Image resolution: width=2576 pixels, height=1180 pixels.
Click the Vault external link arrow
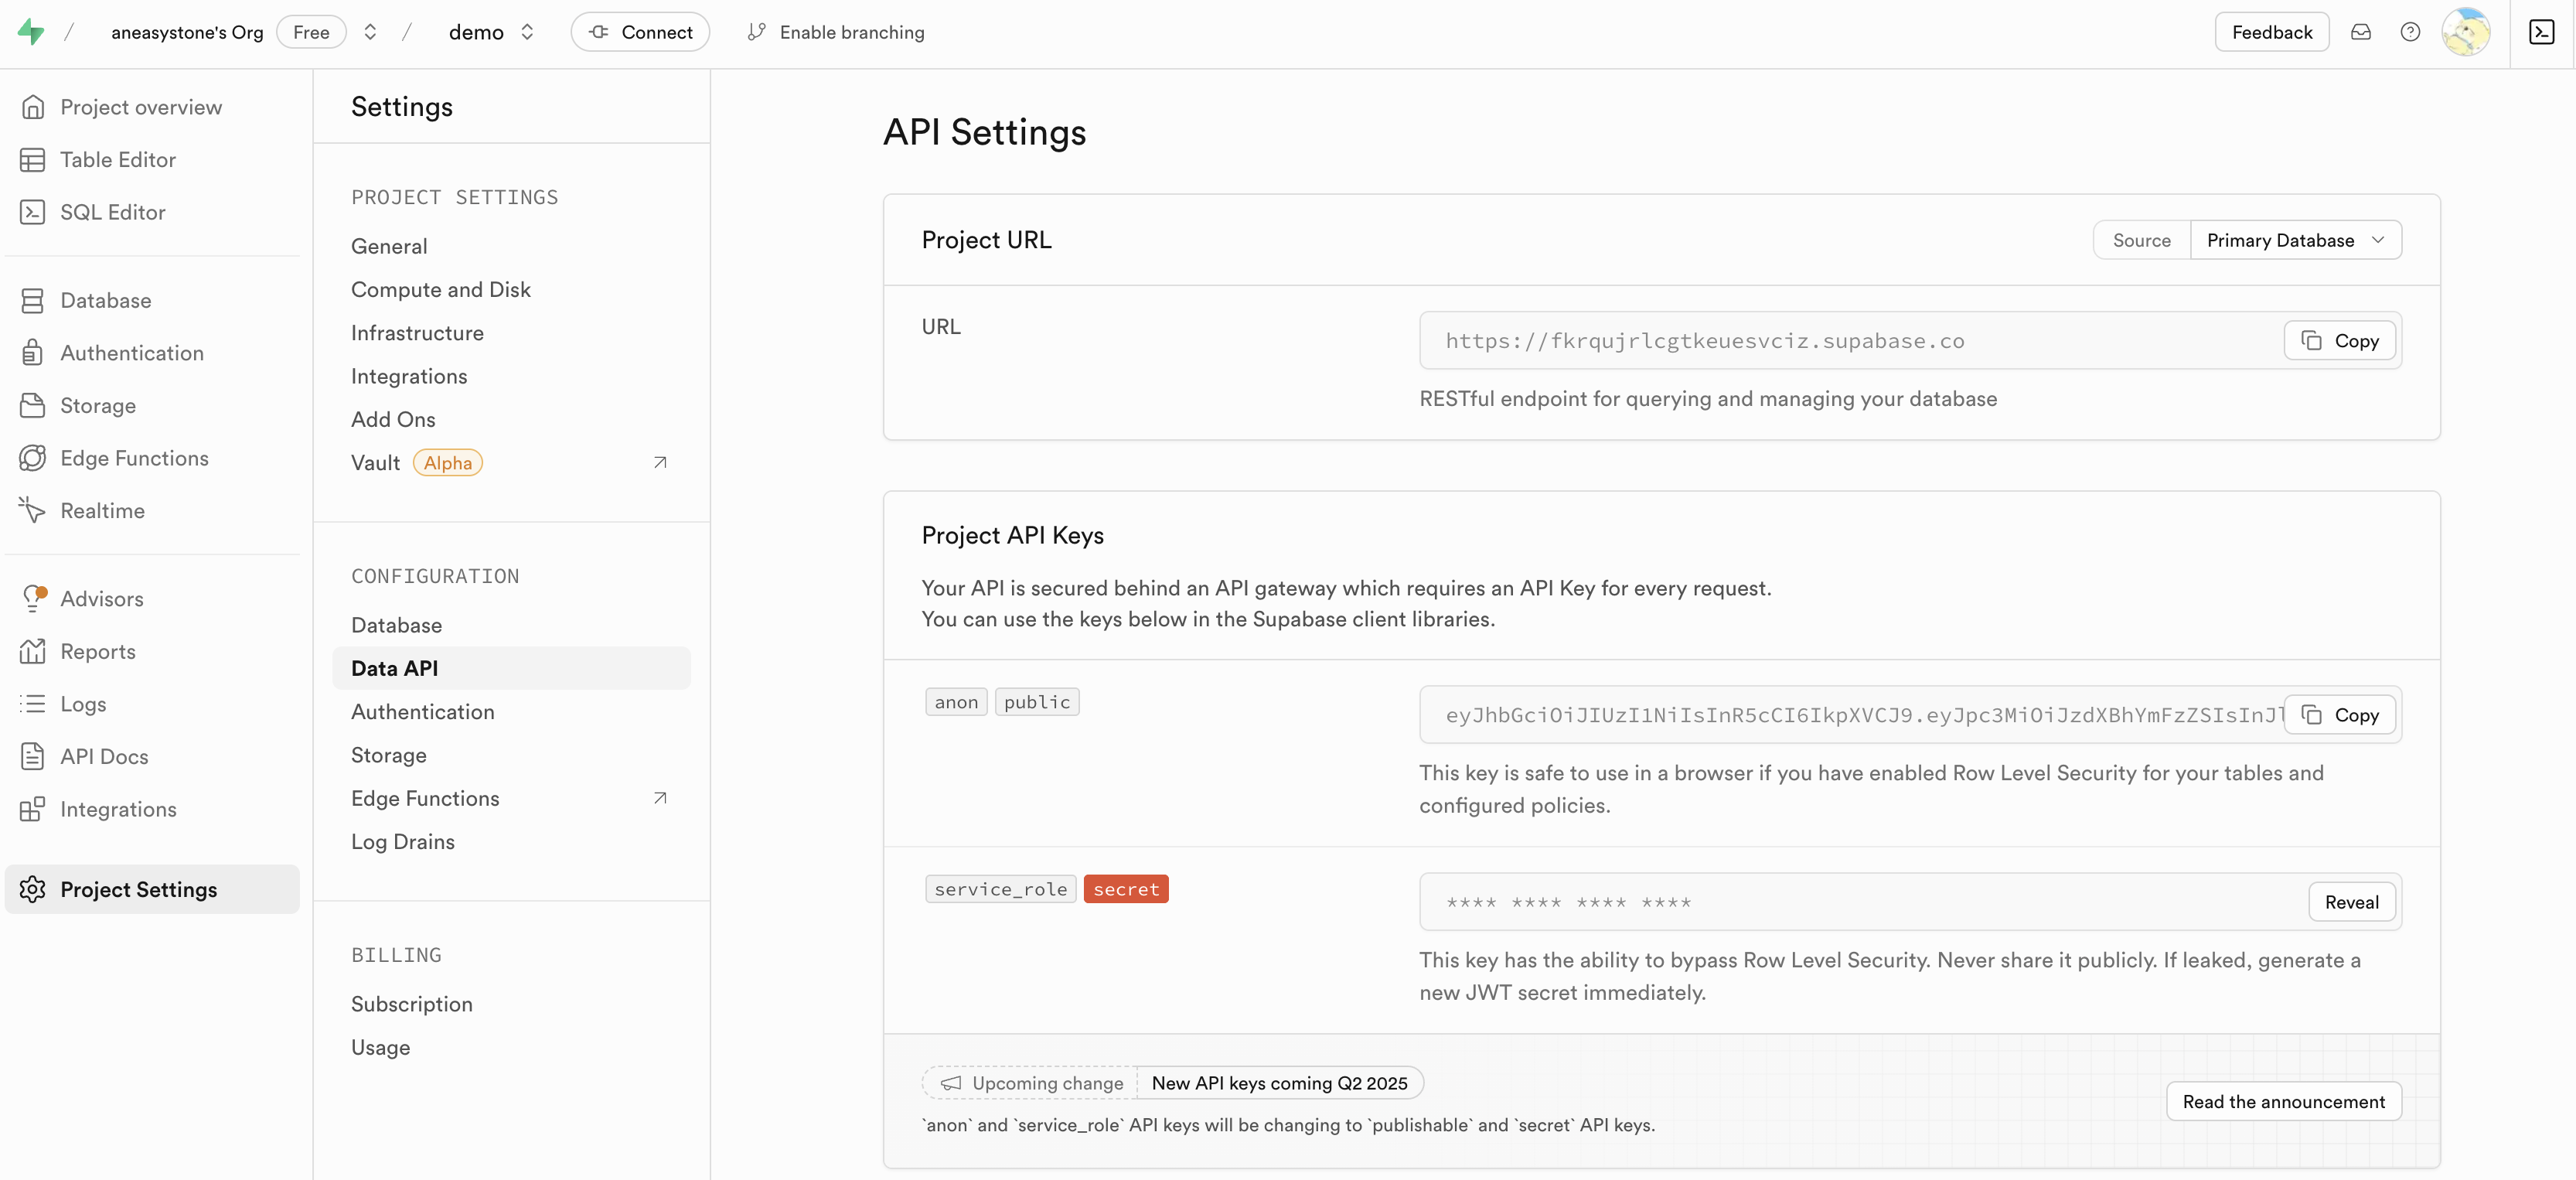point(660,463)
